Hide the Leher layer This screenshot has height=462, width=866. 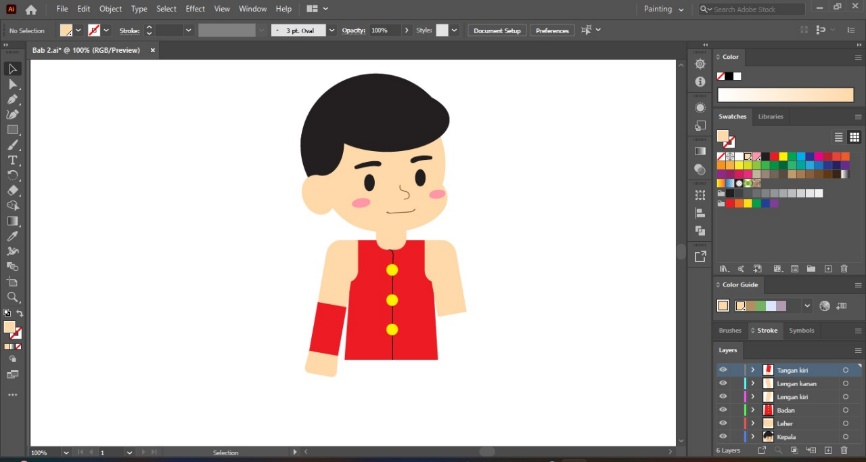[x=723, y=423]
